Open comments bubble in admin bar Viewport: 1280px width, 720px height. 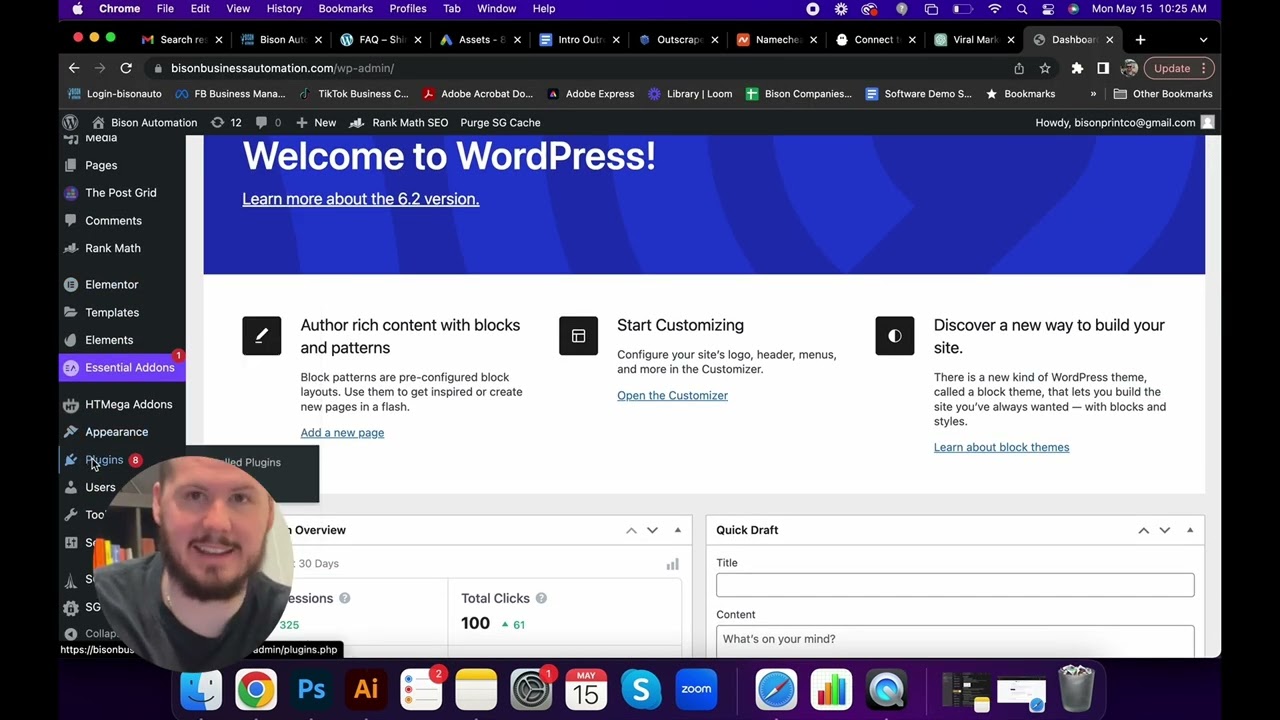(x=268, y=122)
